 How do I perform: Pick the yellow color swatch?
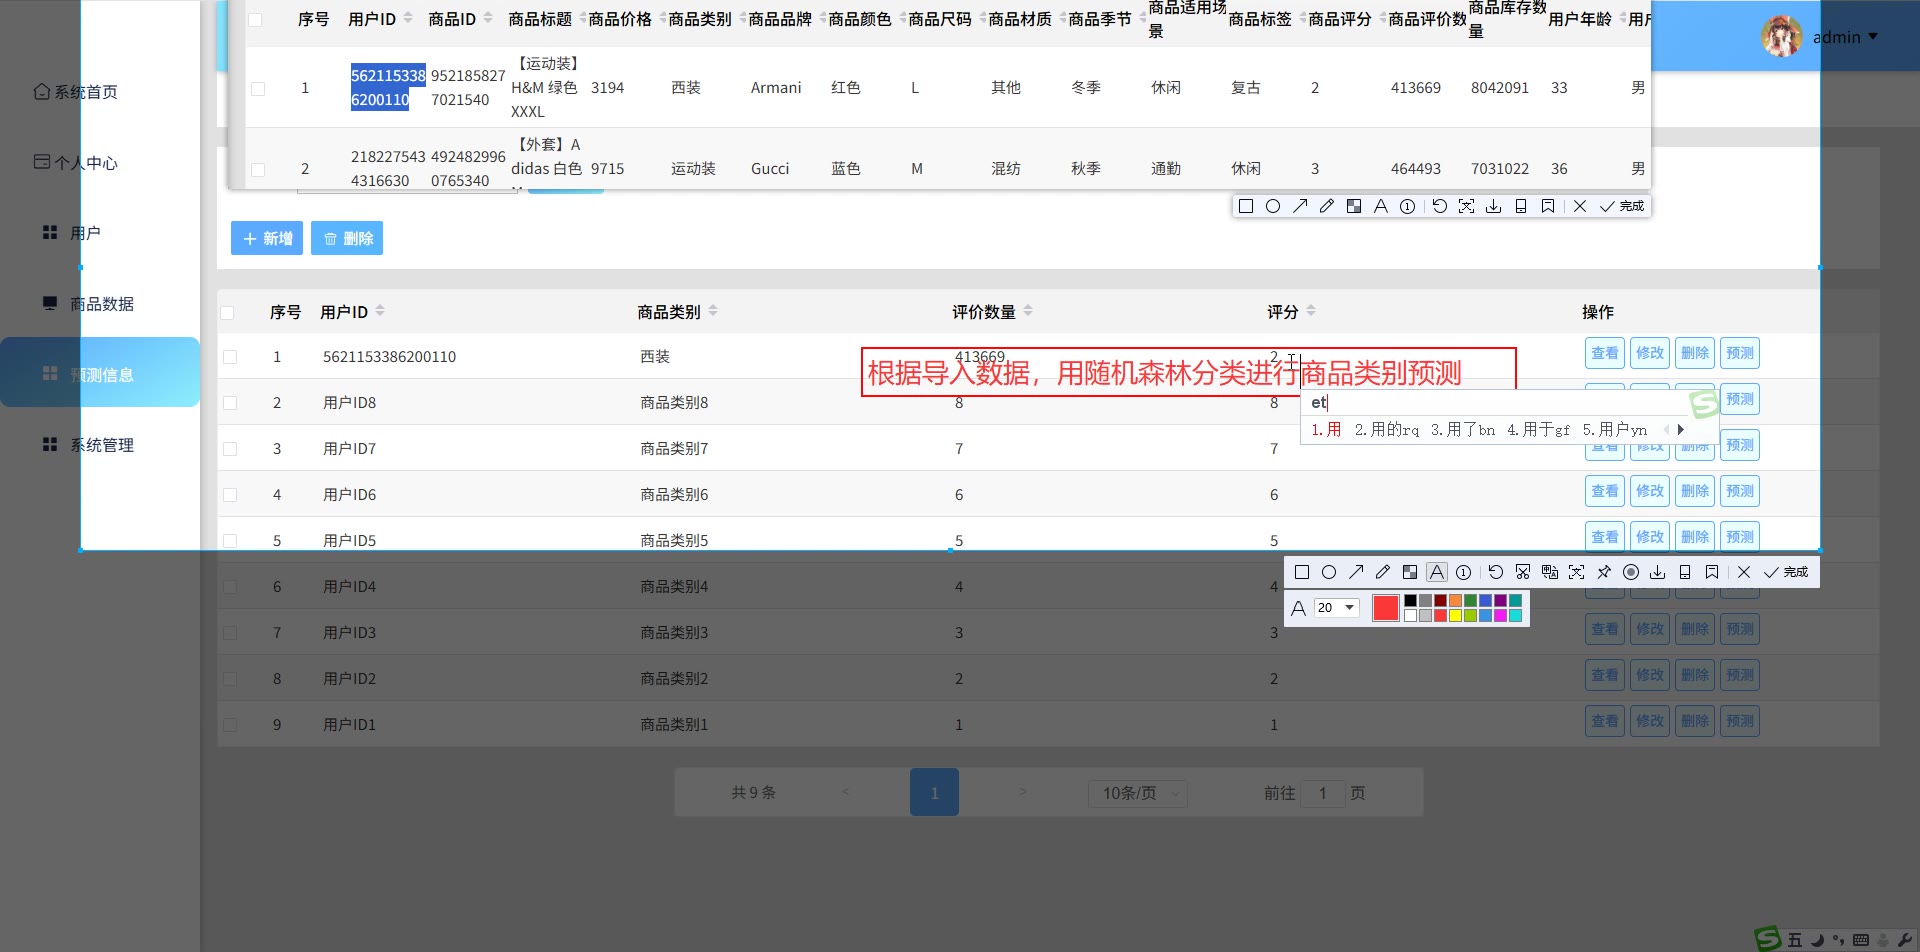[x=1456, y=616]
